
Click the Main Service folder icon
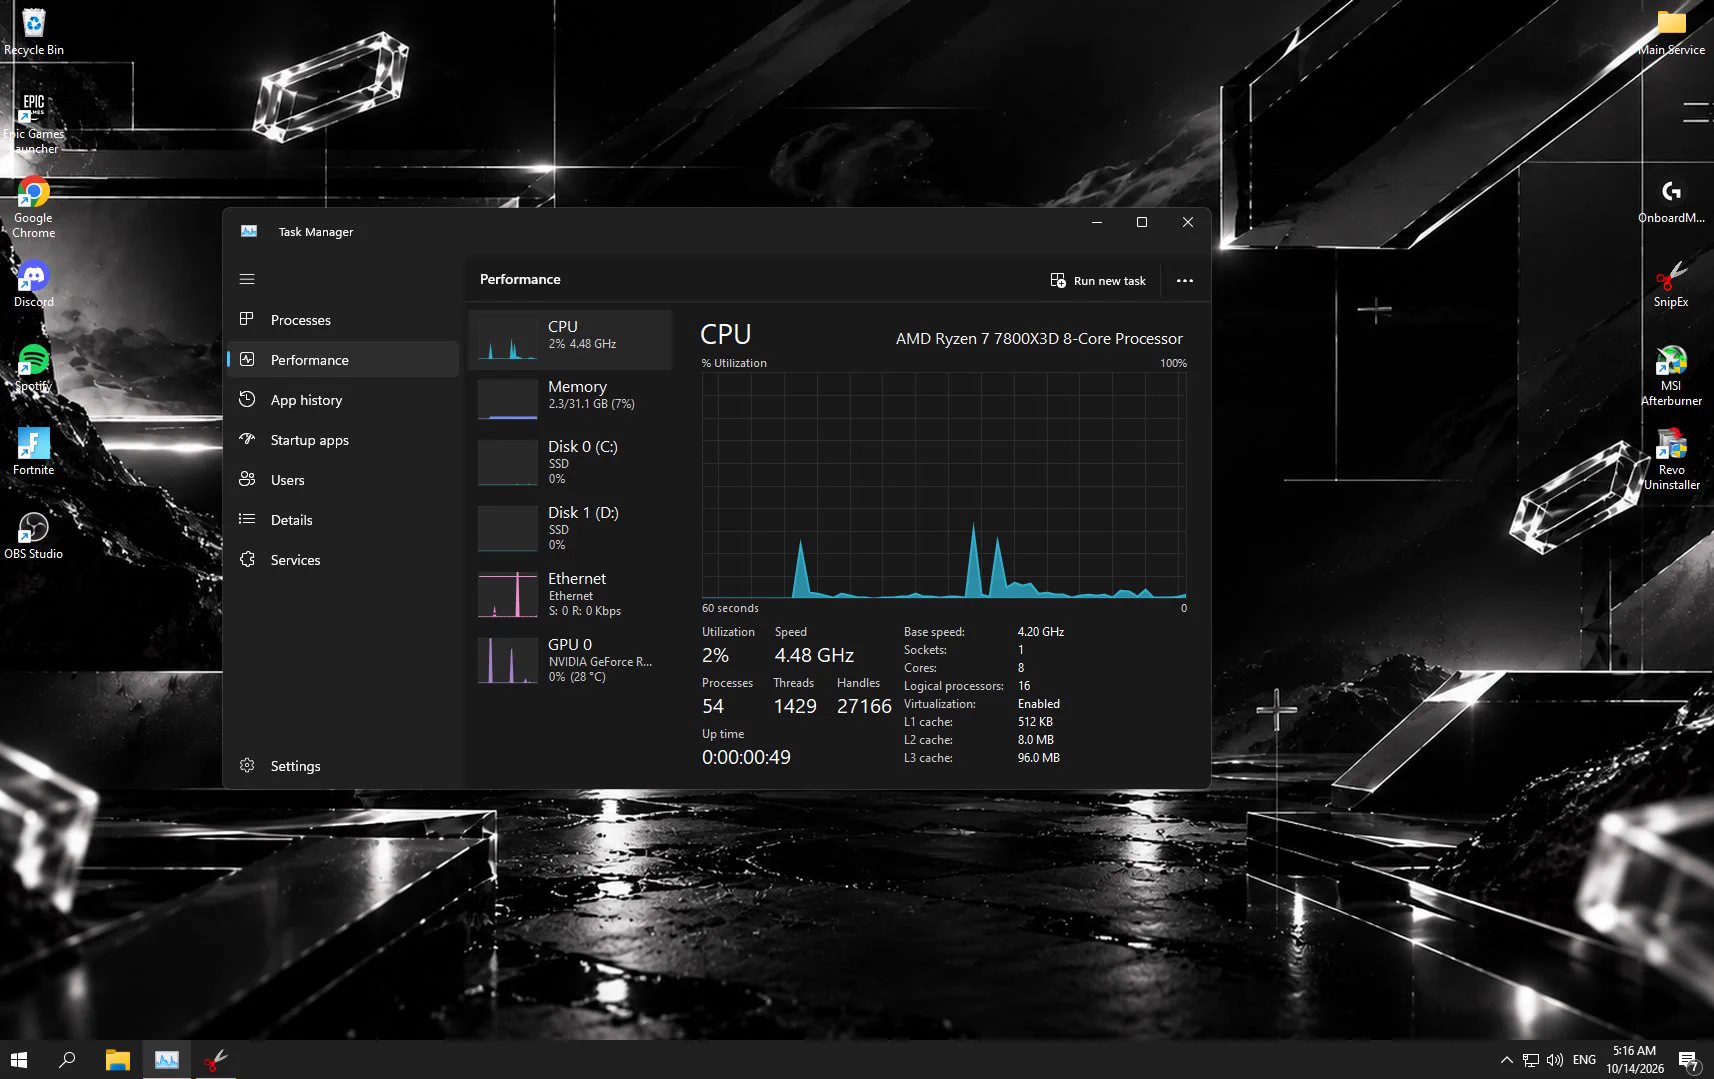1671,32
